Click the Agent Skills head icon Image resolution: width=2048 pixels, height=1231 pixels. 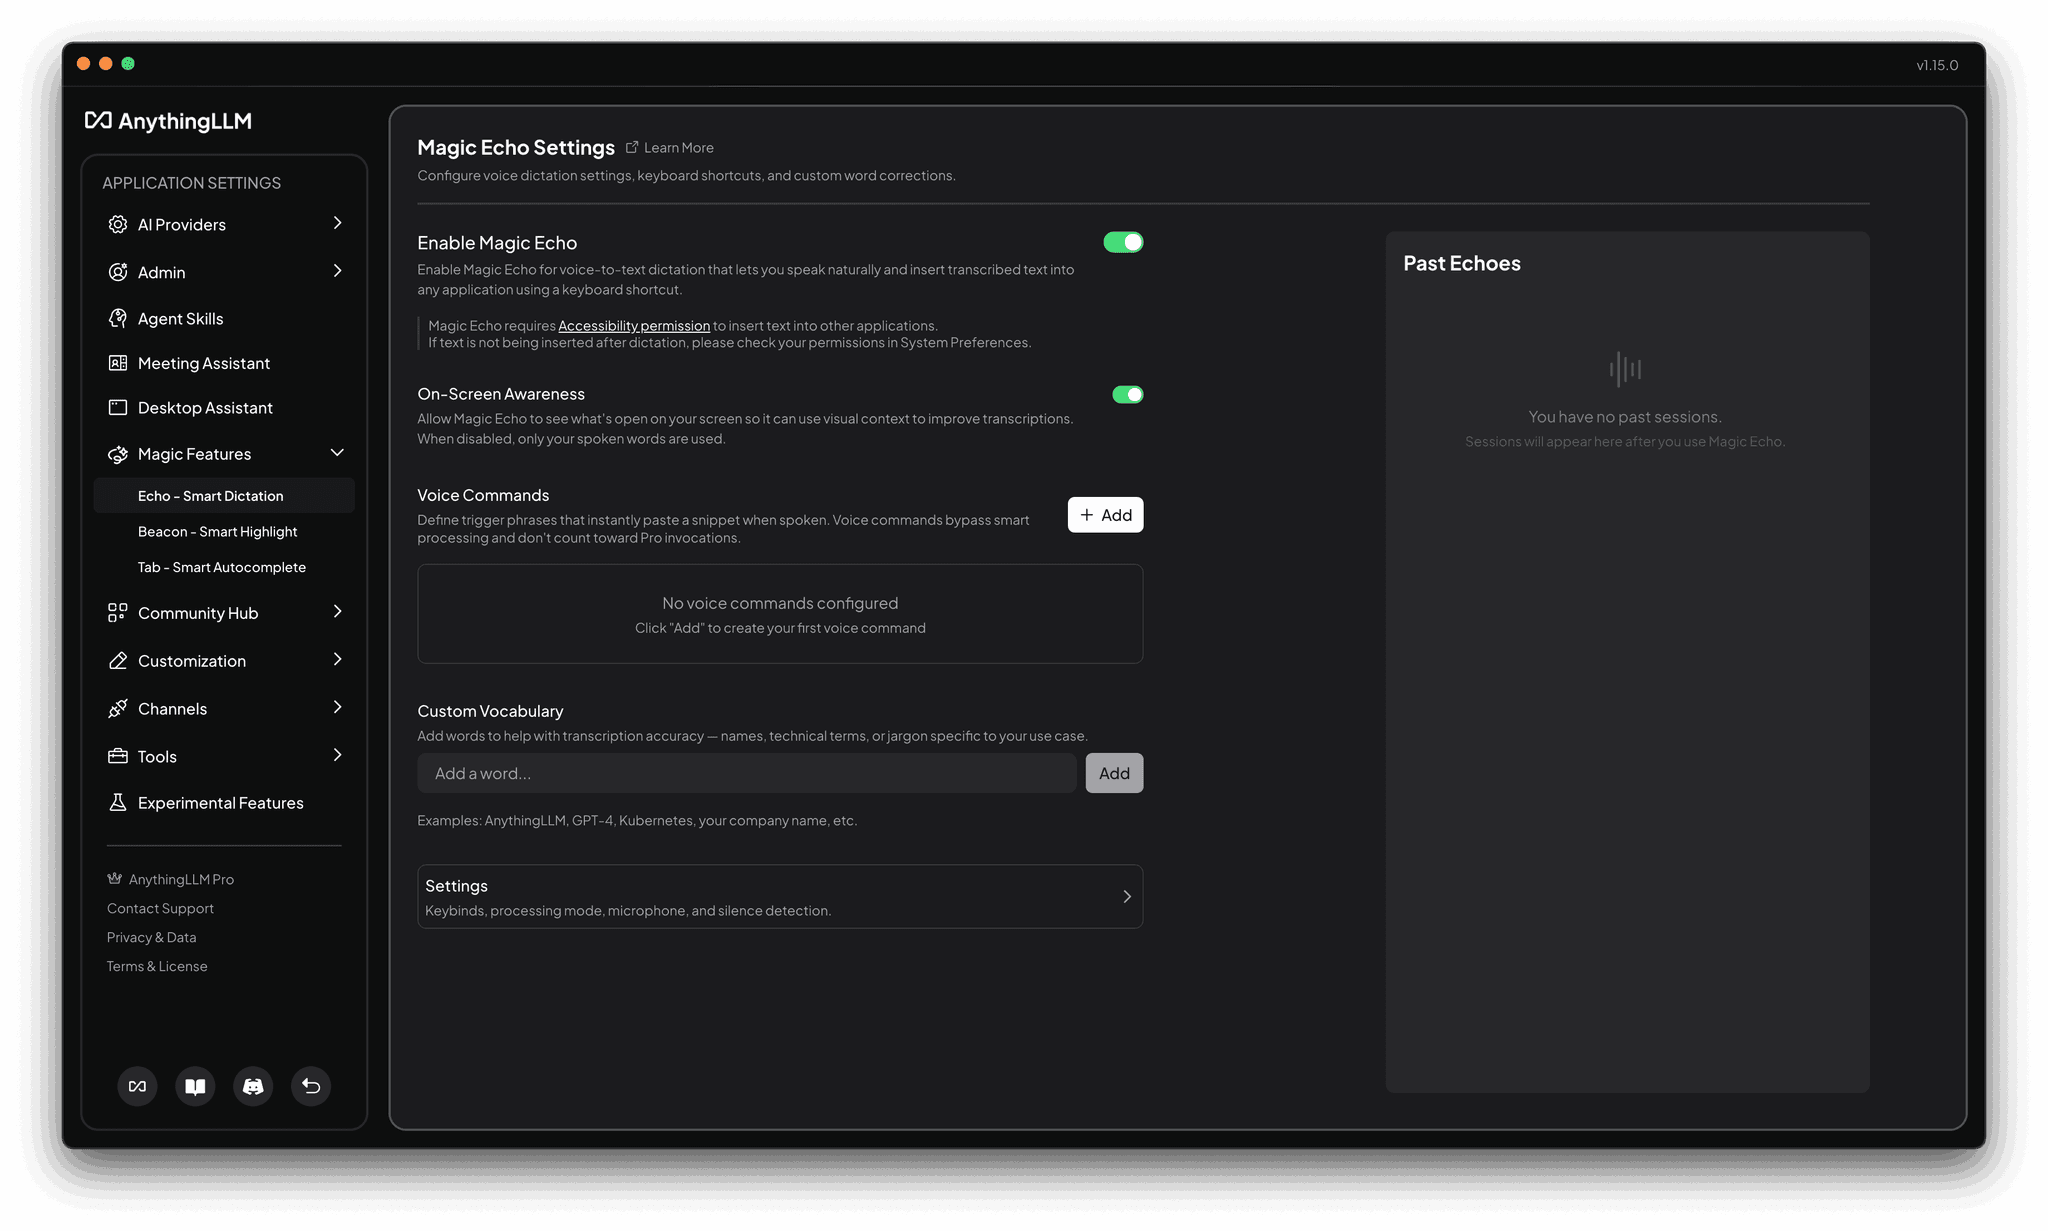coord(117,318)
